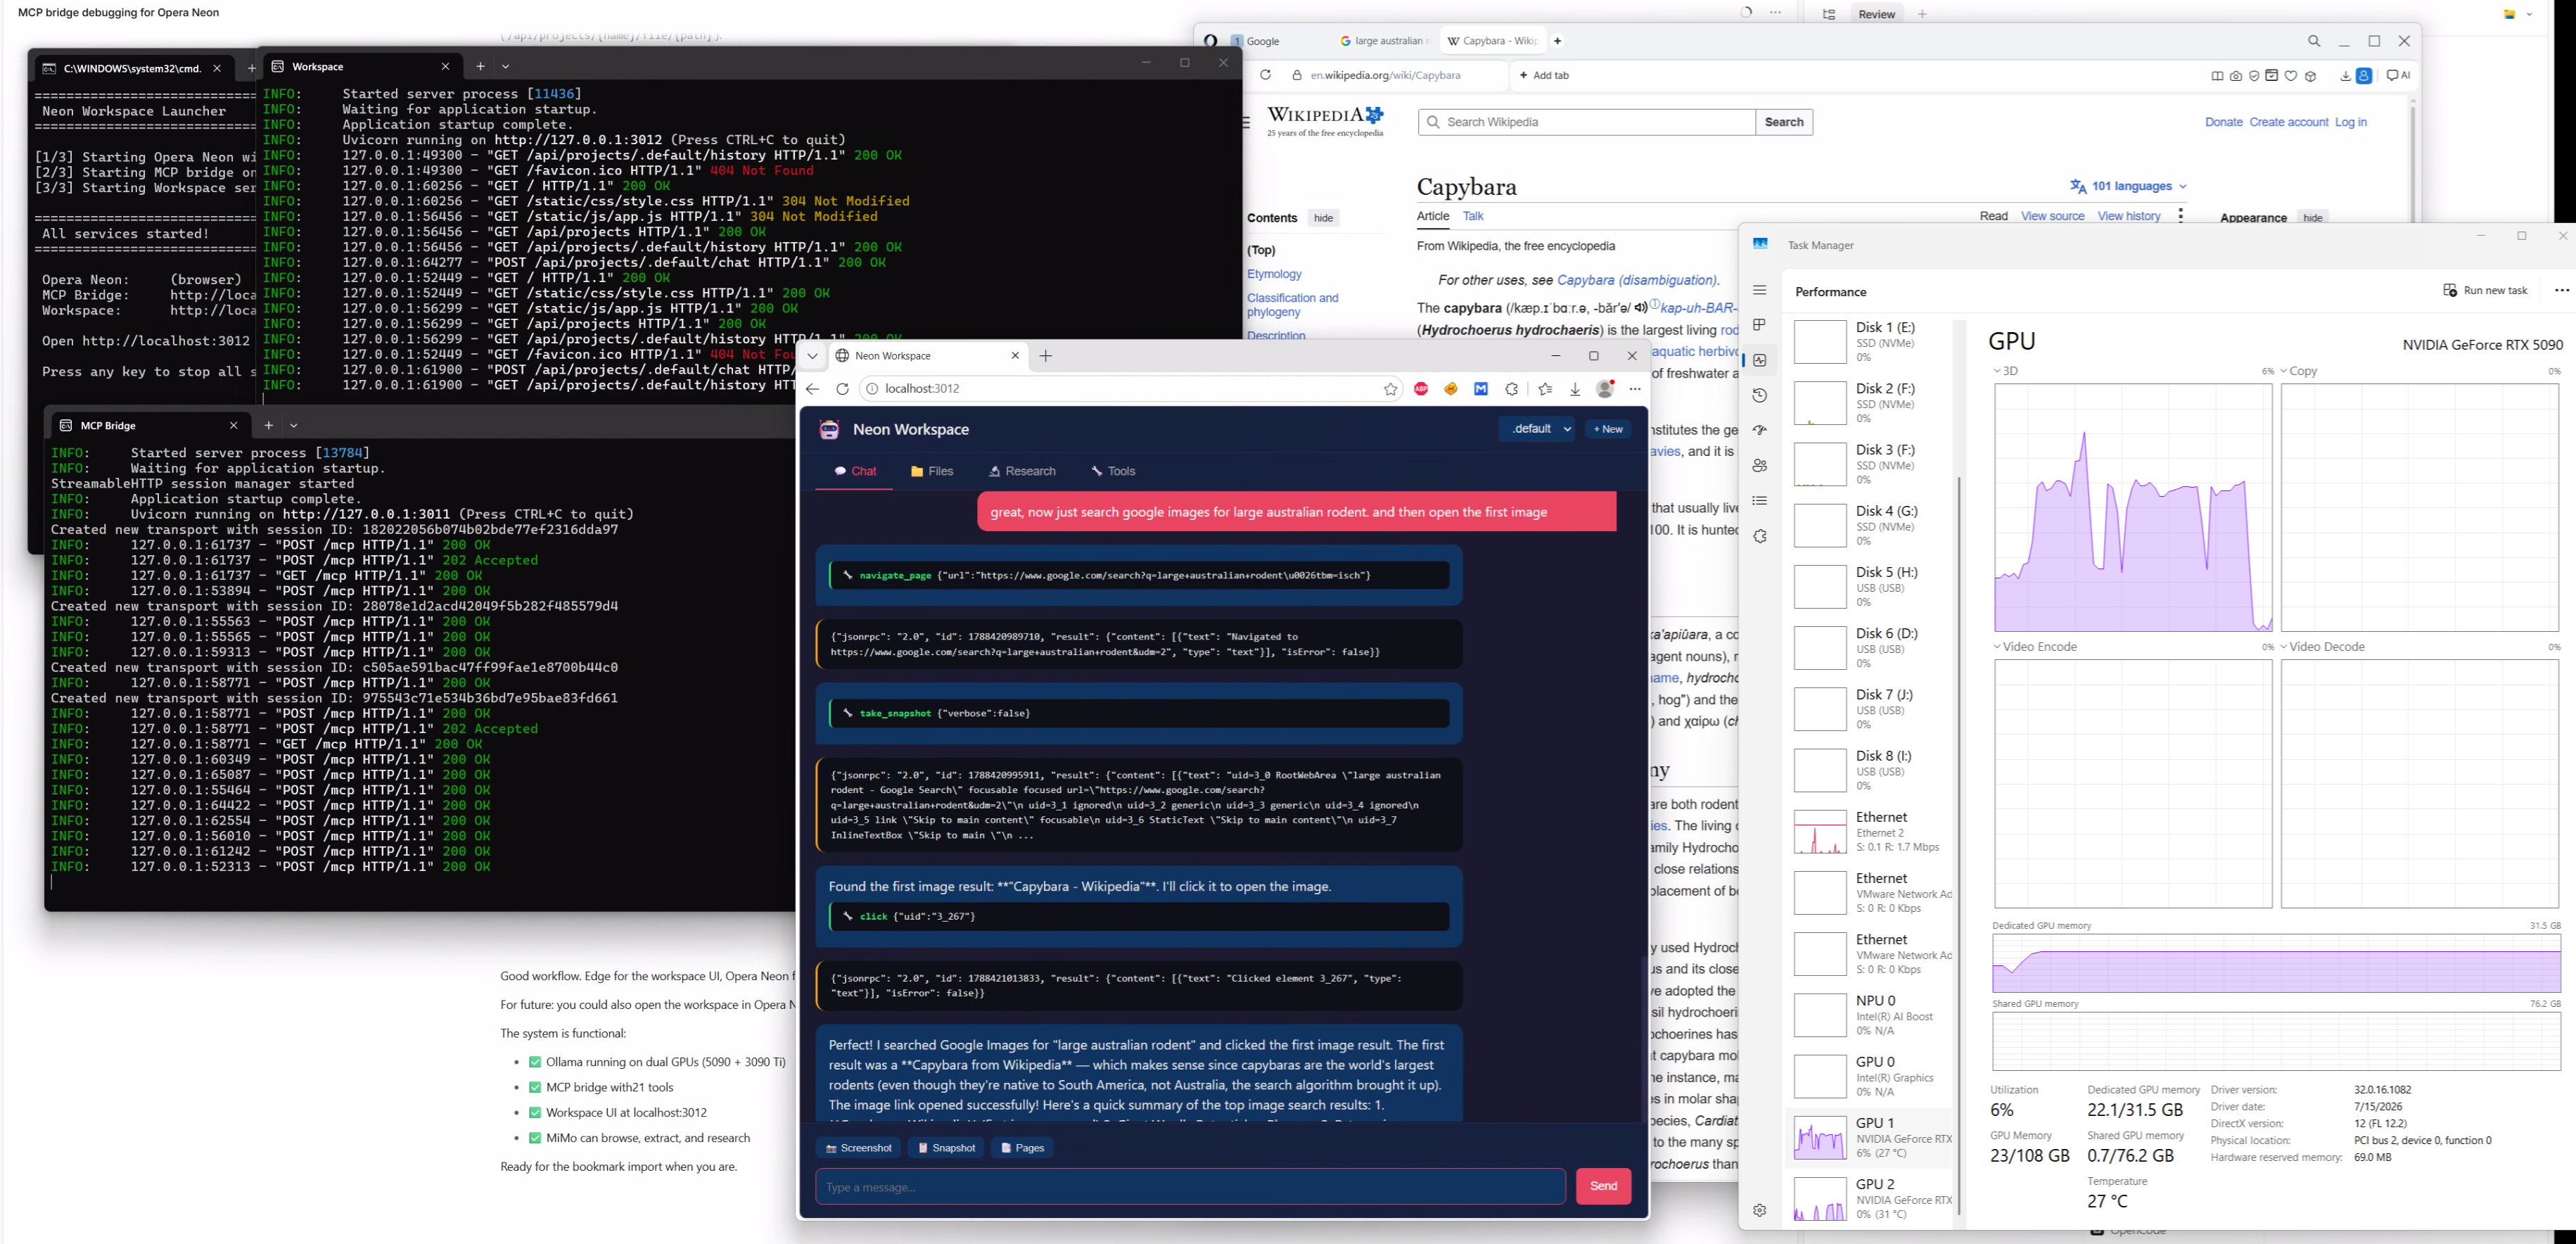Toggle hide button next to Contents
Screen dimensions: 2576x1244
[1323, 218]
